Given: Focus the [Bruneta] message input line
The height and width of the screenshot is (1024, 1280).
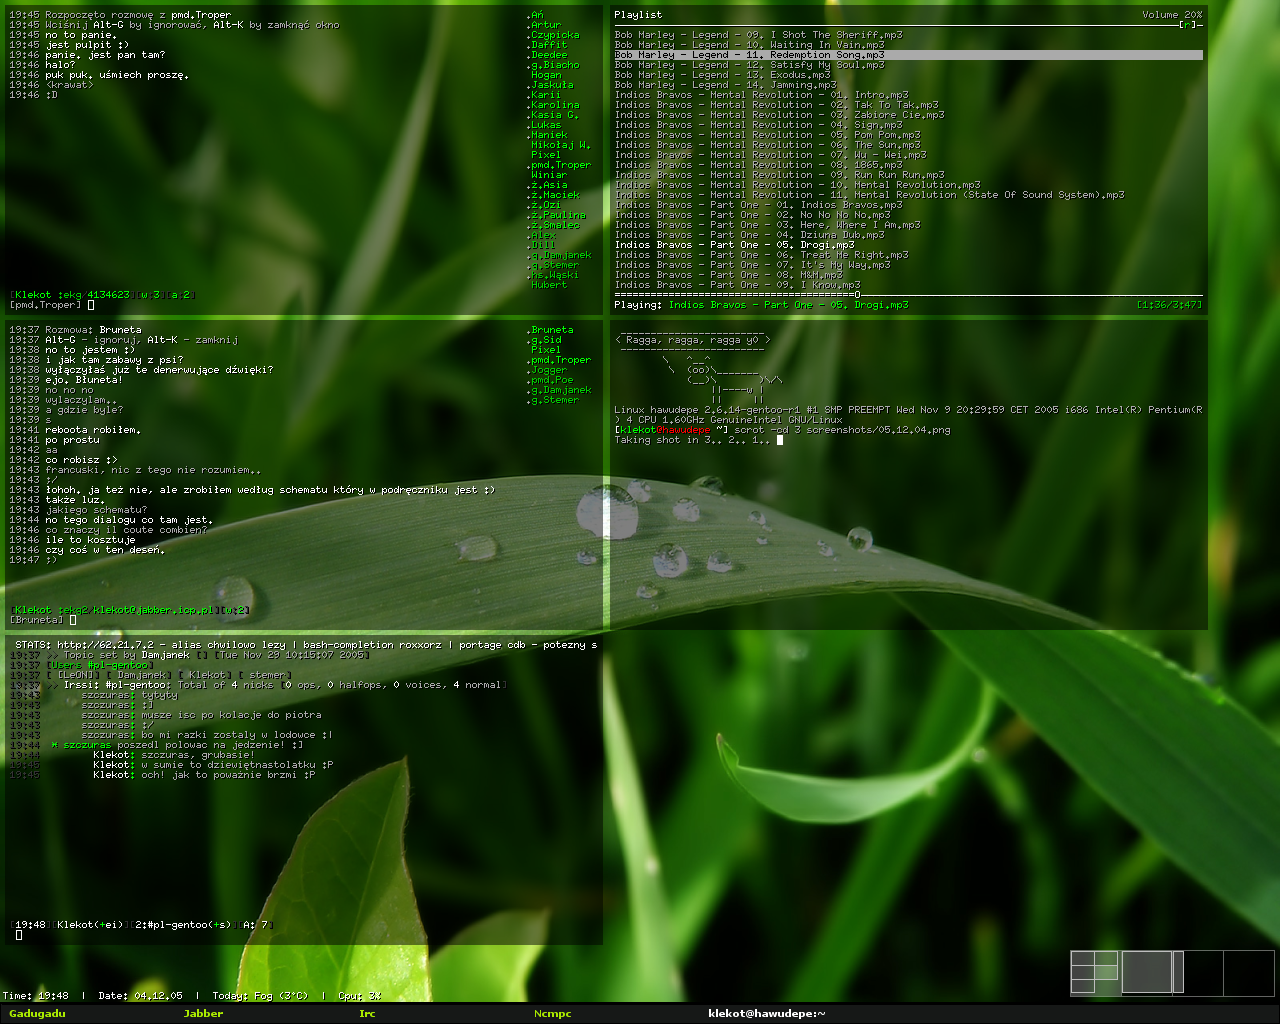Looking at the screenshot, I should [x=306, y=620].
